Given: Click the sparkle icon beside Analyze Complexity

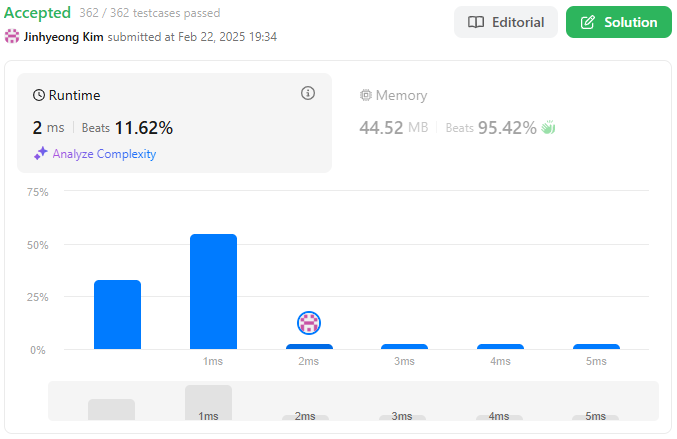Looking at the screenshot, I should point(41,153).
